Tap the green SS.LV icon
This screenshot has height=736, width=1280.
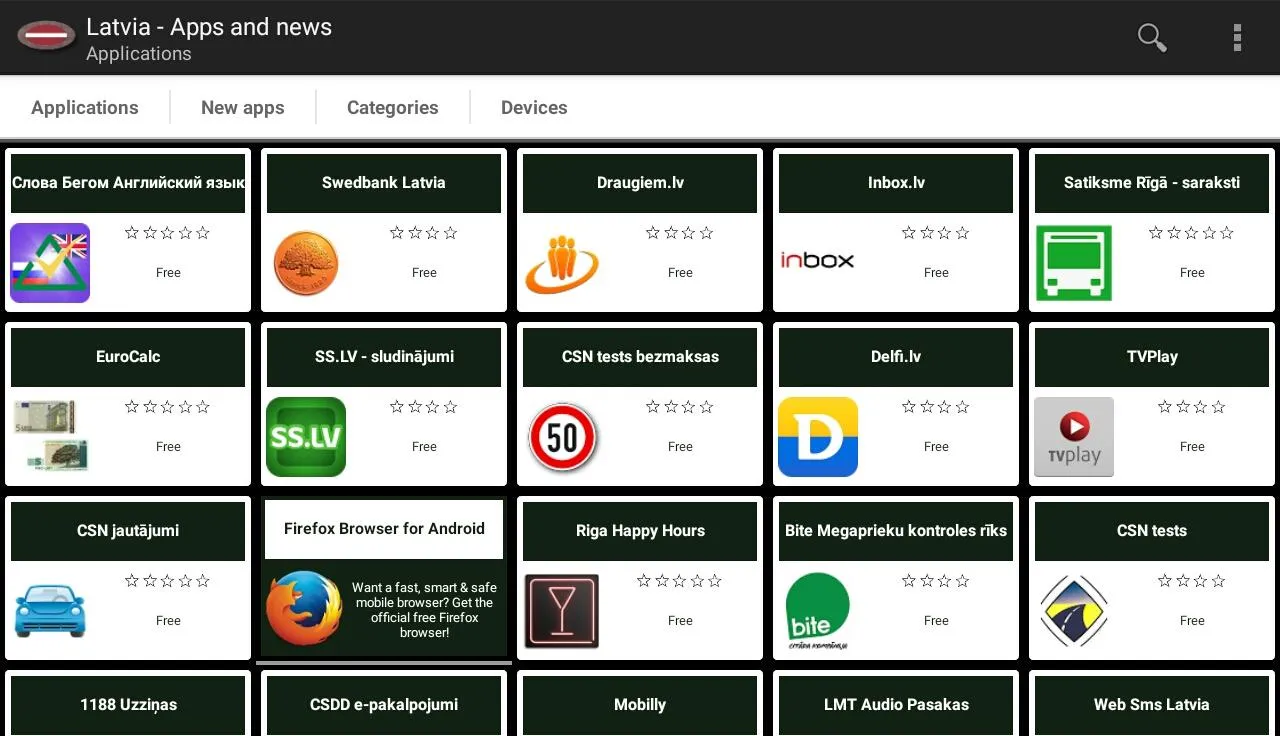(x=306, y=437)
